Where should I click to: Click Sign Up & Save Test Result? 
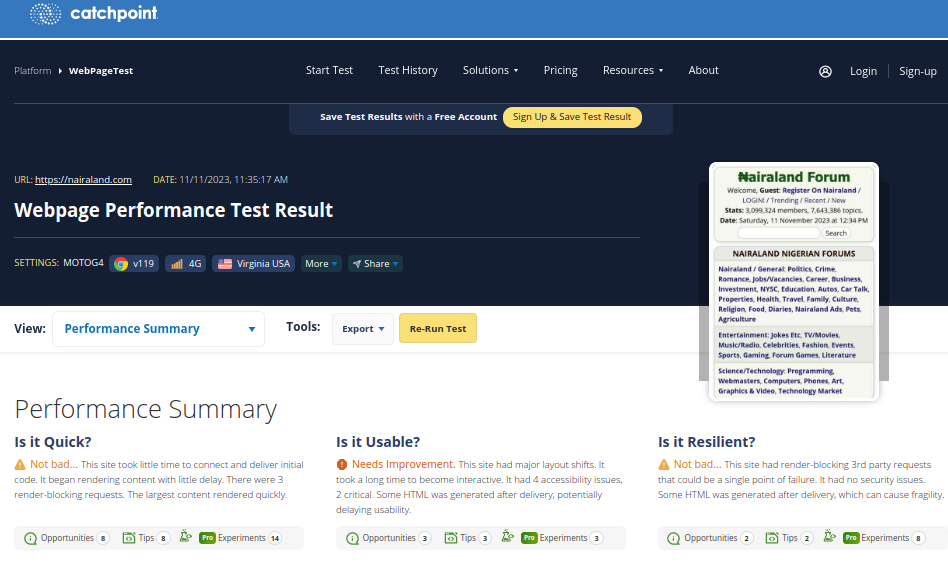[572, 117]
